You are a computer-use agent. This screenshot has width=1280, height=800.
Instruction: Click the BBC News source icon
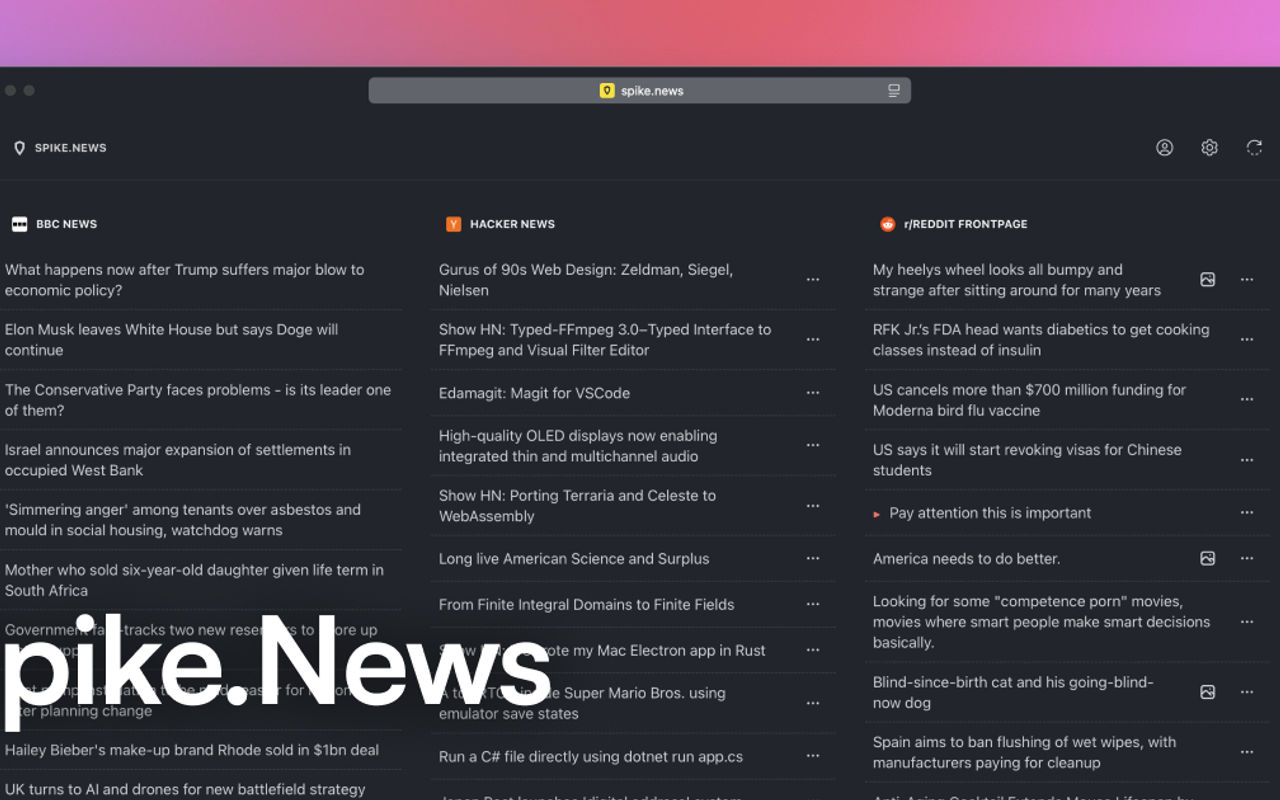pyautogui.click(x=19, y=224)
